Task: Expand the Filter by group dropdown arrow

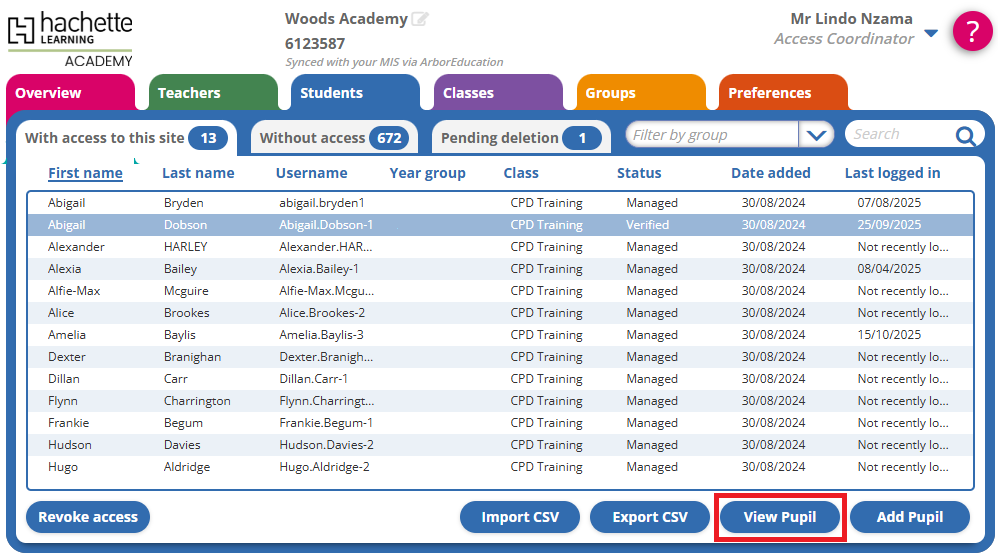Action: pos(817,135)
